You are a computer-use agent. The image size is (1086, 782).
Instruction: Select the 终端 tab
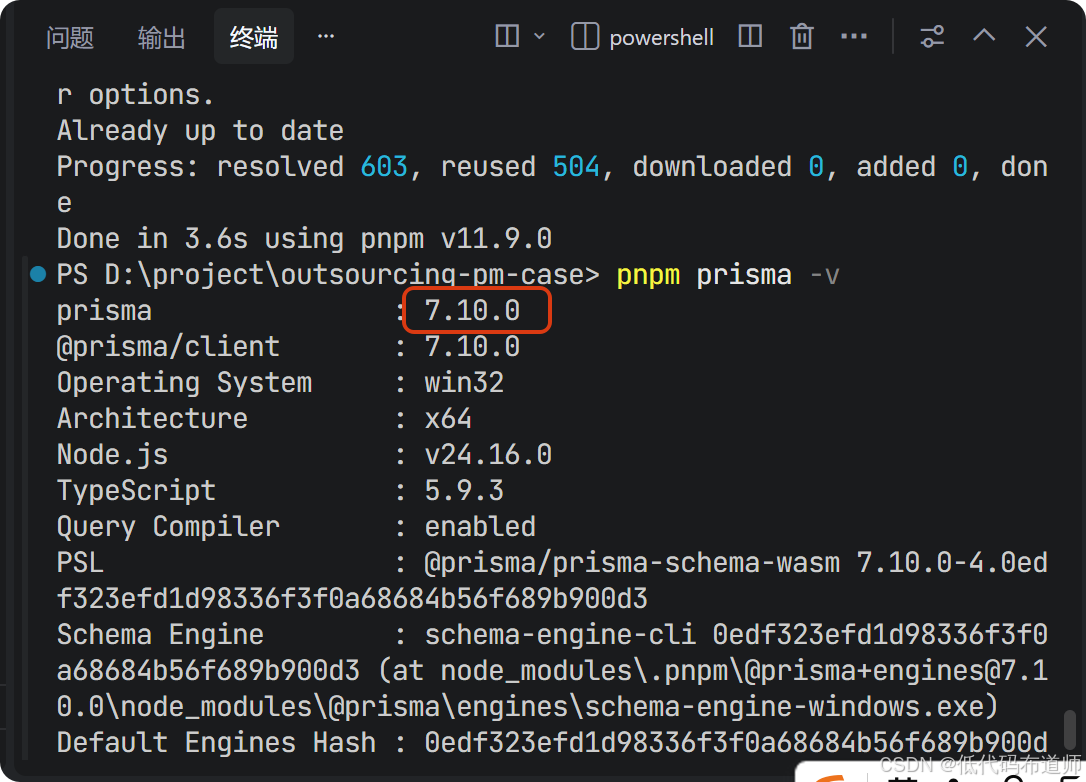pyautogui.click(x=253, y=37)
